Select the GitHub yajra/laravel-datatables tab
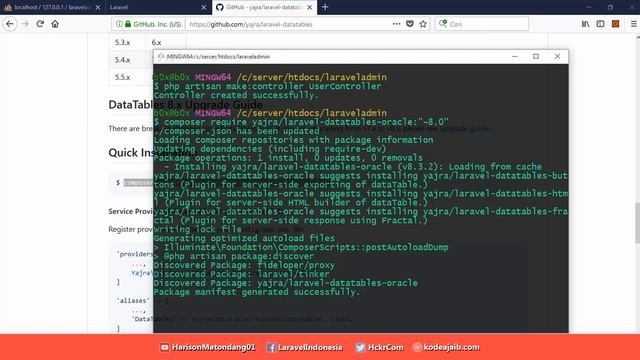 [264, 7]
